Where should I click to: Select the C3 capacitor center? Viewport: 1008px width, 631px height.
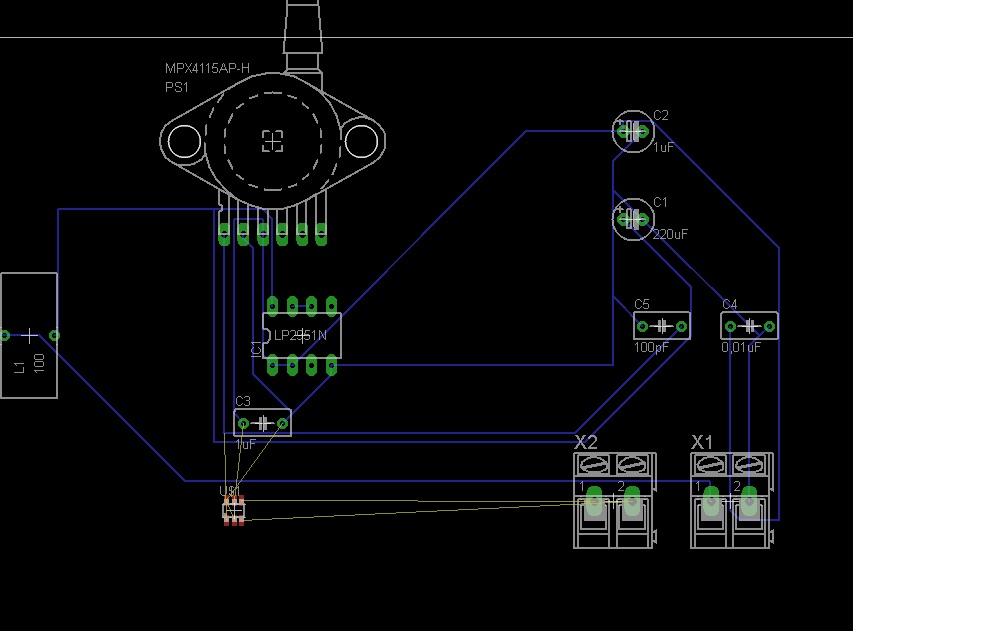262,423
